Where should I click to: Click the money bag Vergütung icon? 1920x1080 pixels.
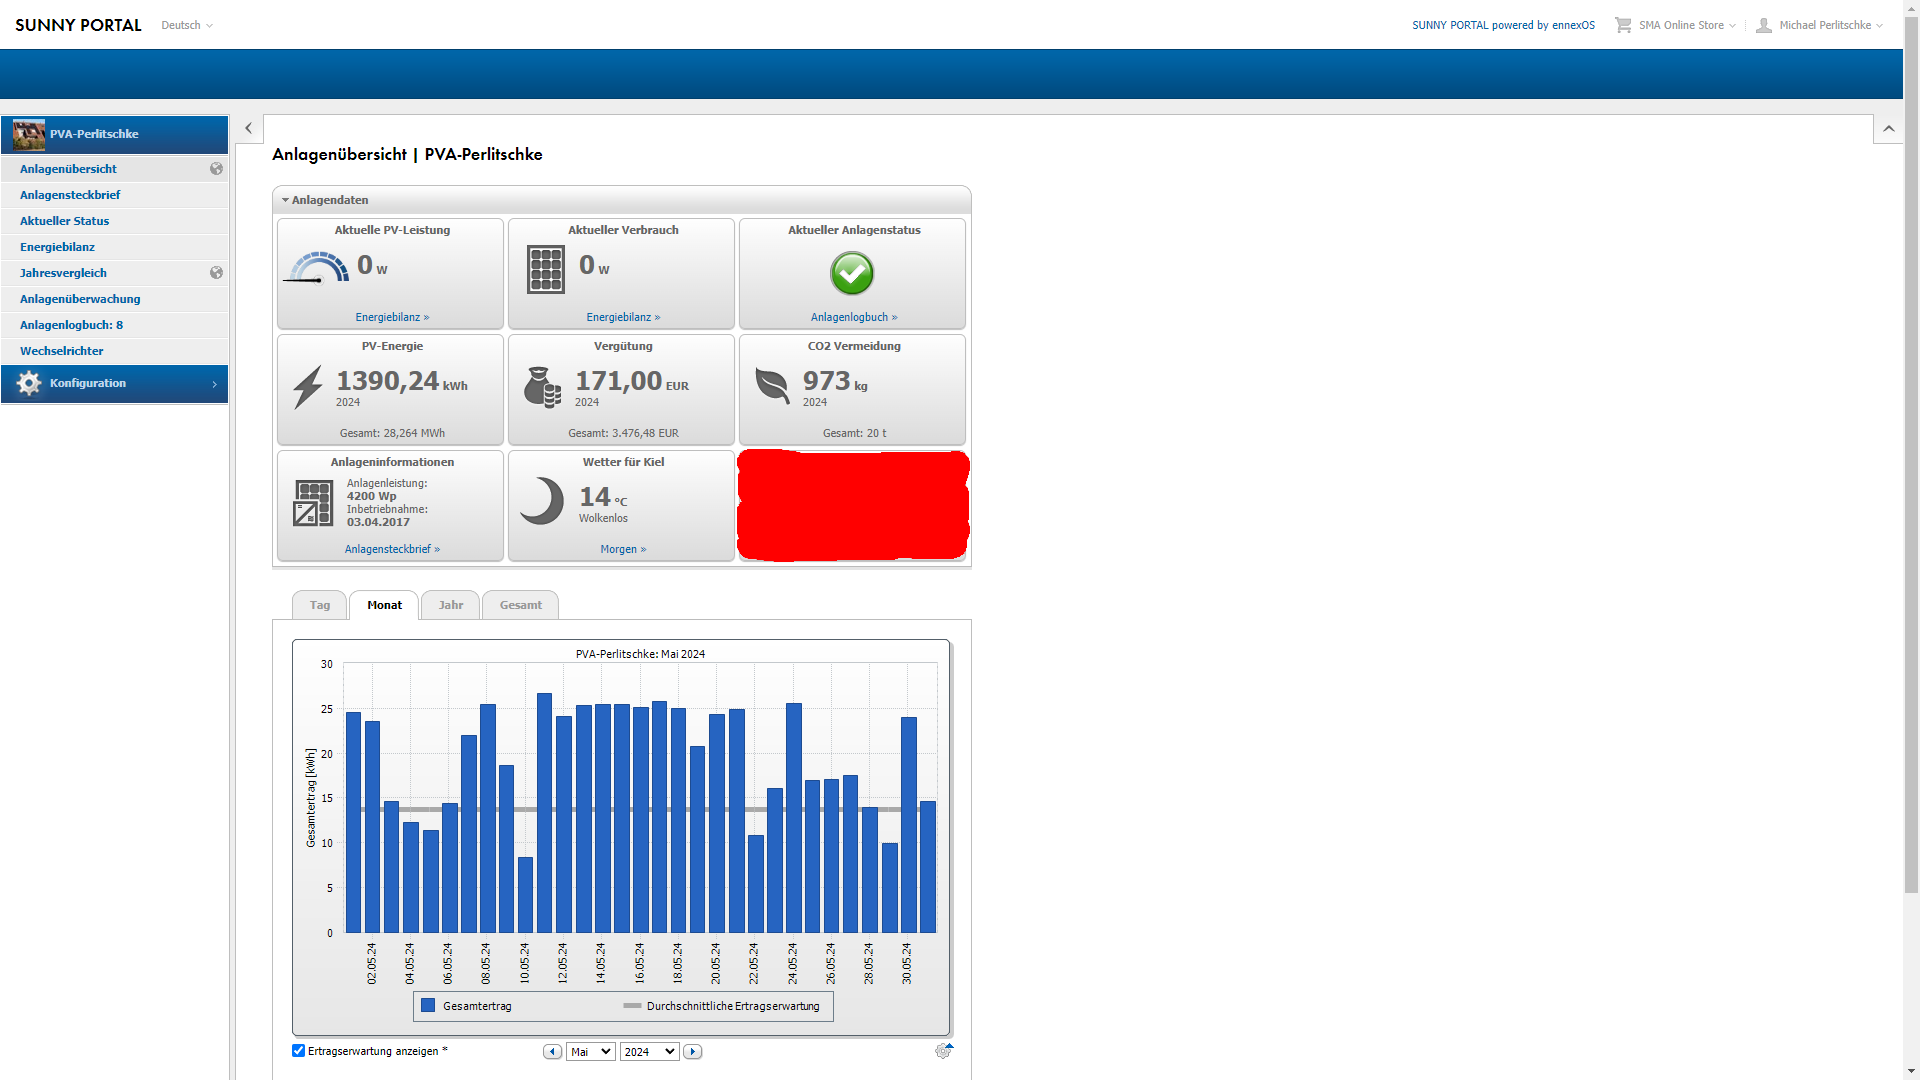pos(543,387)
